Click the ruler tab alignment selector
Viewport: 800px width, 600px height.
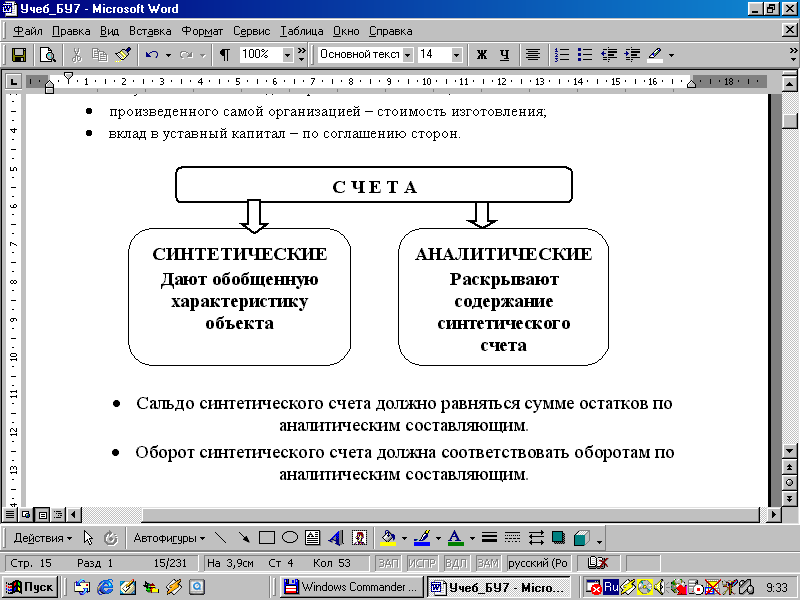[x=13, y=81]
